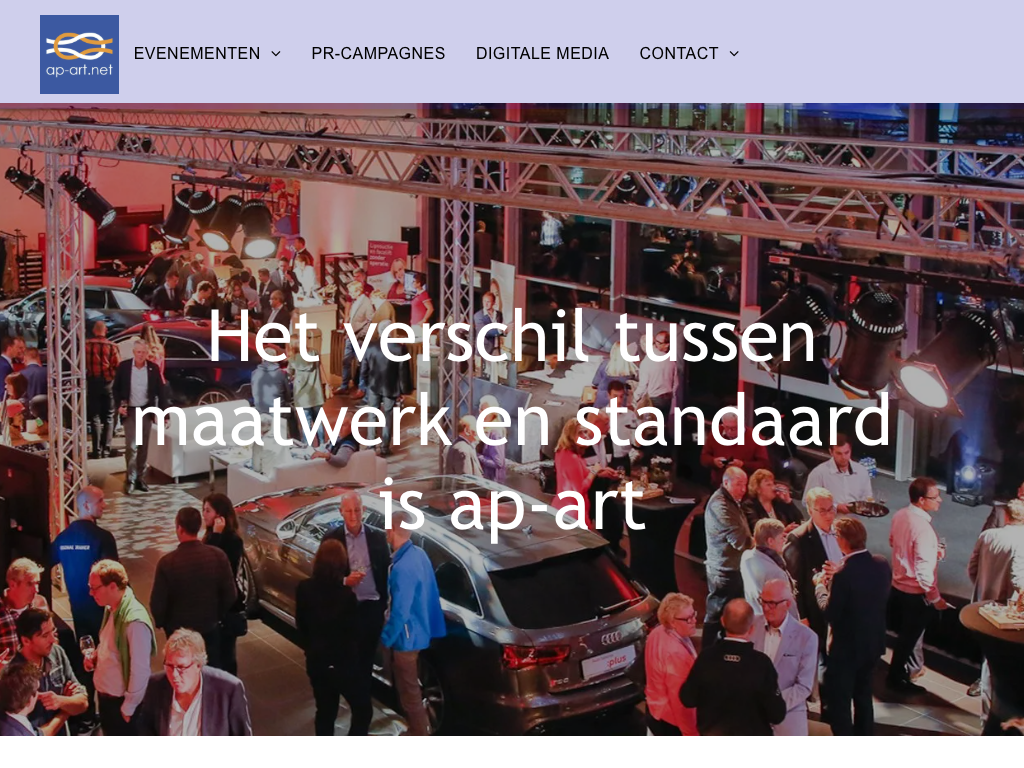
Task: Go to the PR-Campagnes page
Action: [378, 54]
